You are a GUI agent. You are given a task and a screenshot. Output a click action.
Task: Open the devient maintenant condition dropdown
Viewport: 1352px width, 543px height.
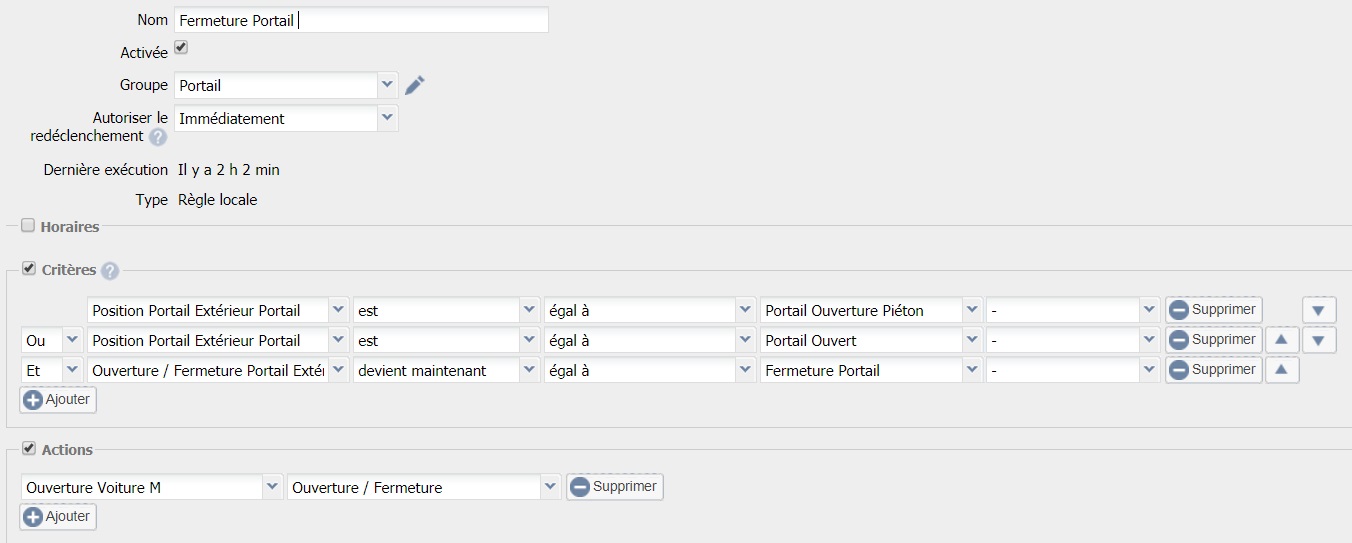coord(529,371)
